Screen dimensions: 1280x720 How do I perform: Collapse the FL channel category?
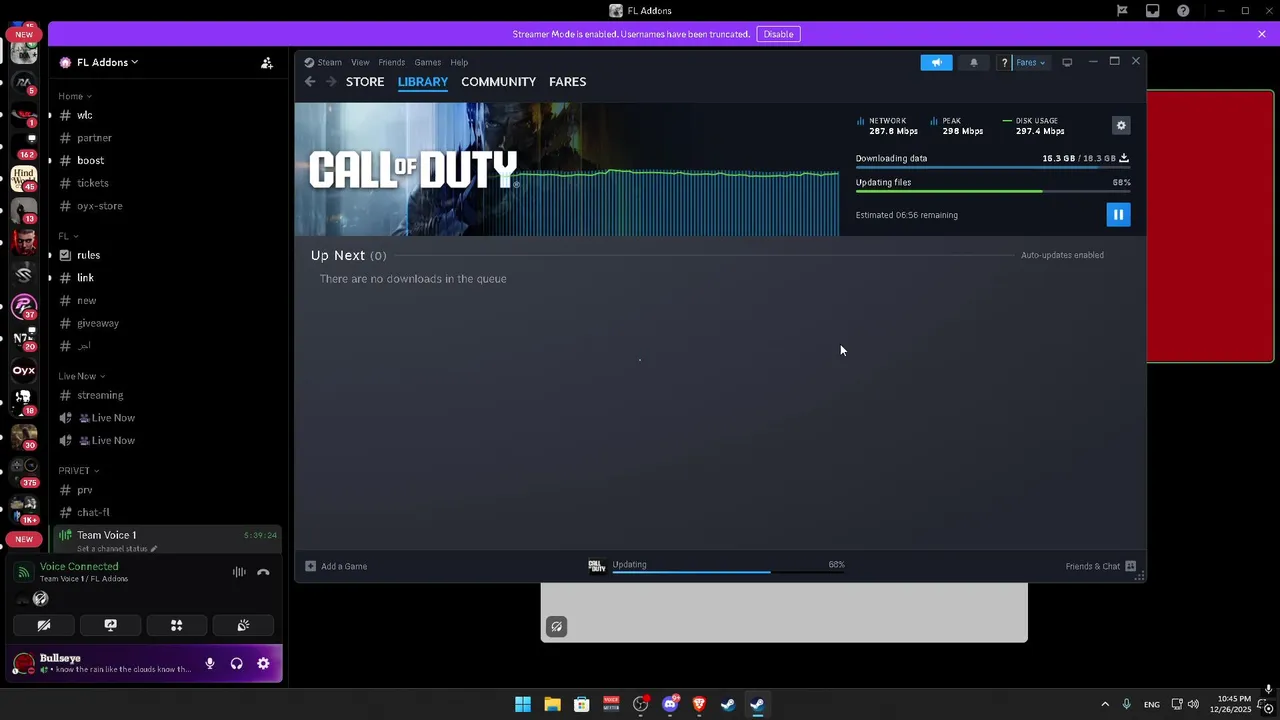[x=68, y=236]
